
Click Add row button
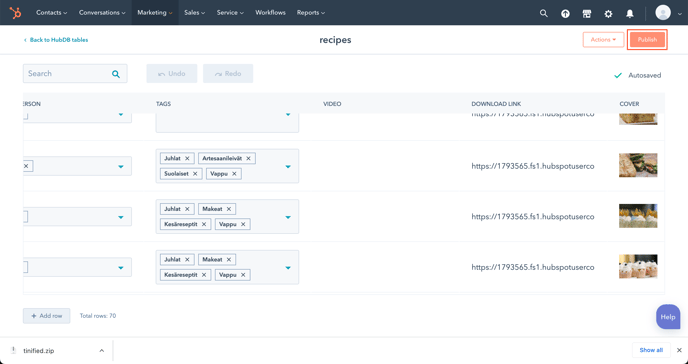(x=47, y=316)
